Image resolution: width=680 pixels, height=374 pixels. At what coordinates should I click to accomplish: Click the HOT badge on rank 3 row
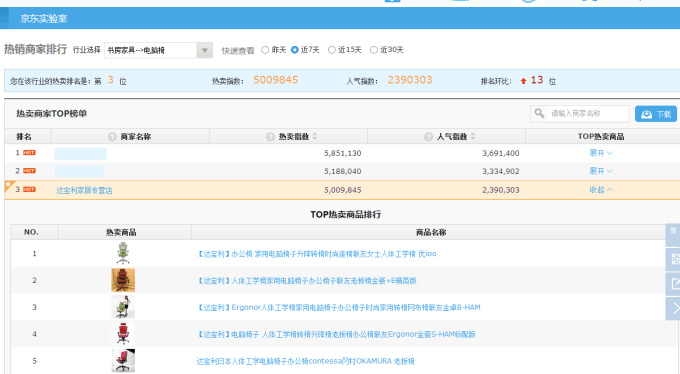click(x=29, y=190)
